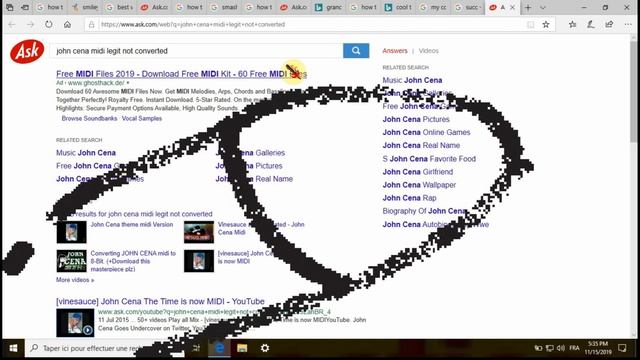
Task: Open the clock and date in taskbar
Action: click(x=598, y=348)
